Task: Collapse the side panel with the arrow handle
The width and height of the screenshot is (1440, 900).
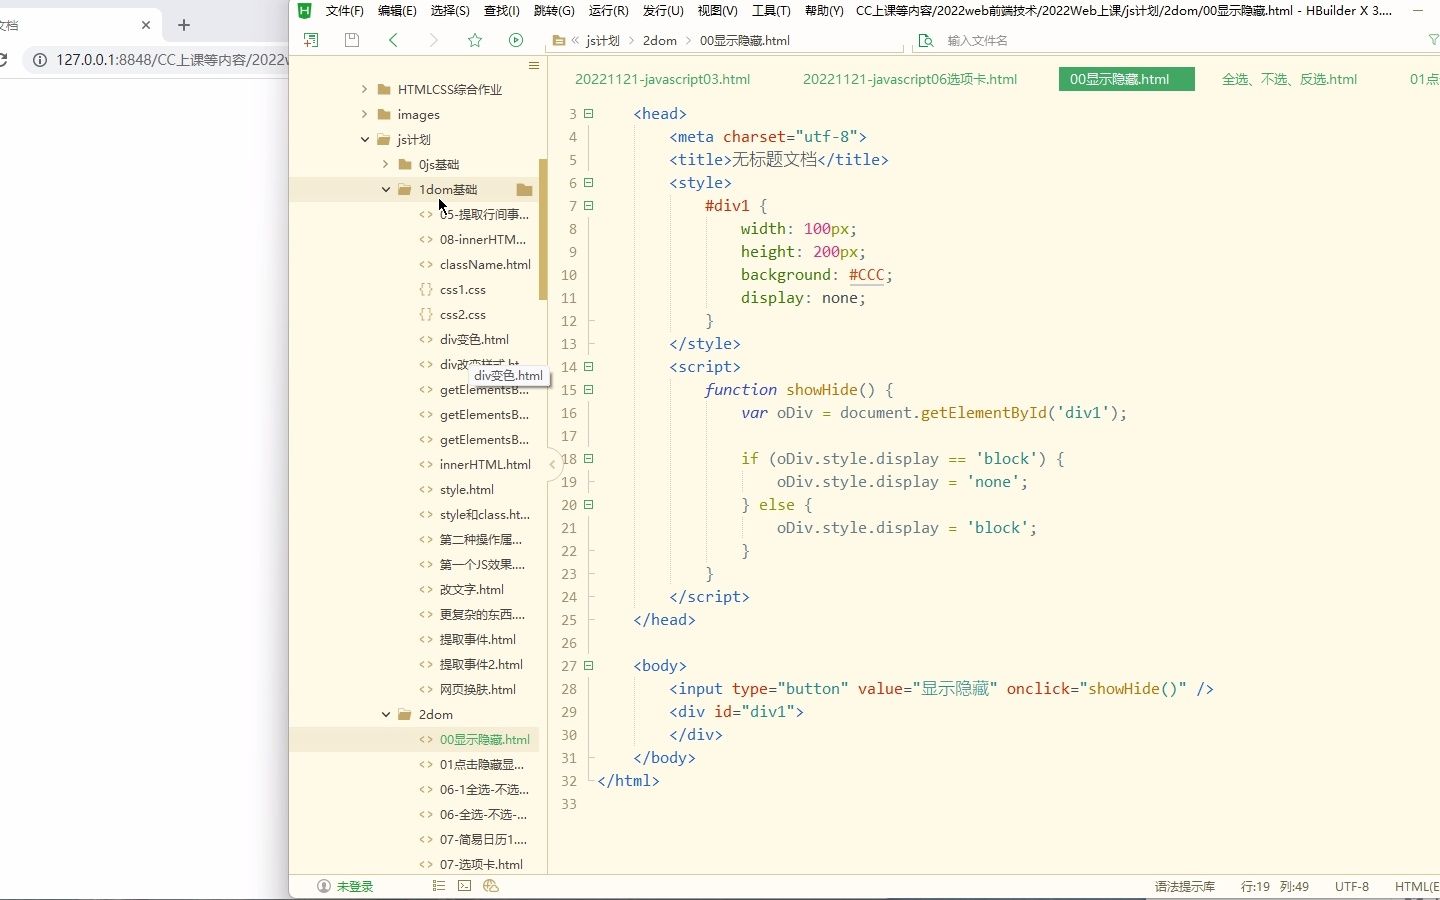Action: (x=553, y=464)
